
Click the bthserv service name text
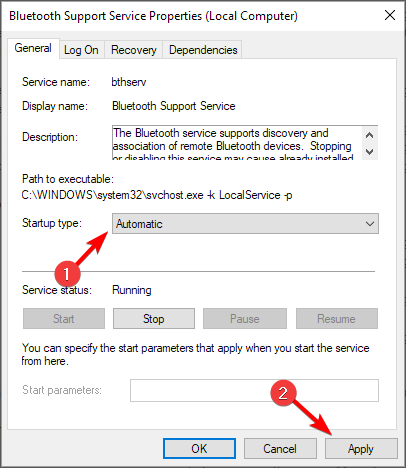coord(129,82)
